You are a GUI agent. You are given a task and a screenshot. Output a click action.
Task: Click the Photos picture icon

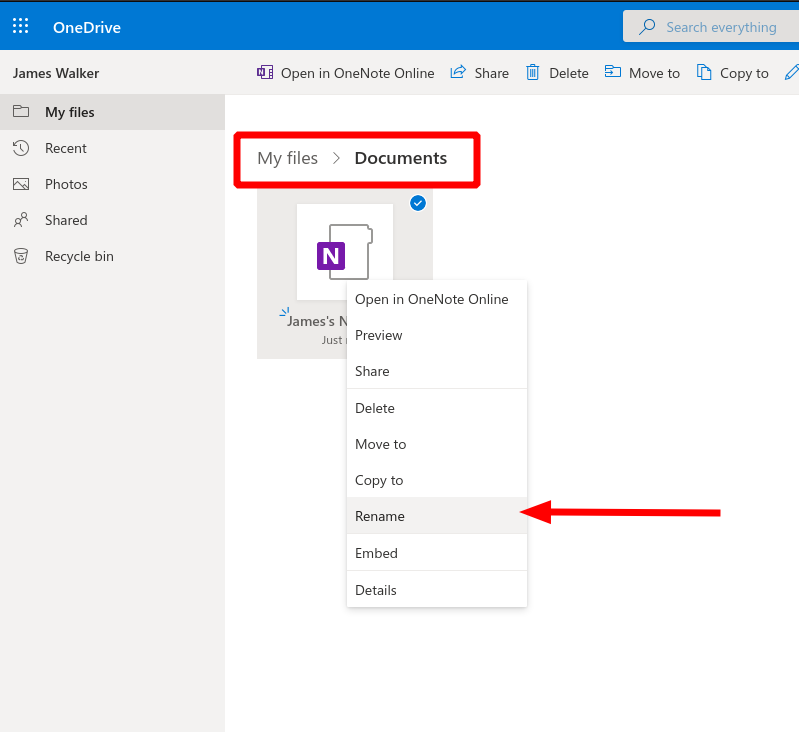pyautogui.click(x=21, y=184)
